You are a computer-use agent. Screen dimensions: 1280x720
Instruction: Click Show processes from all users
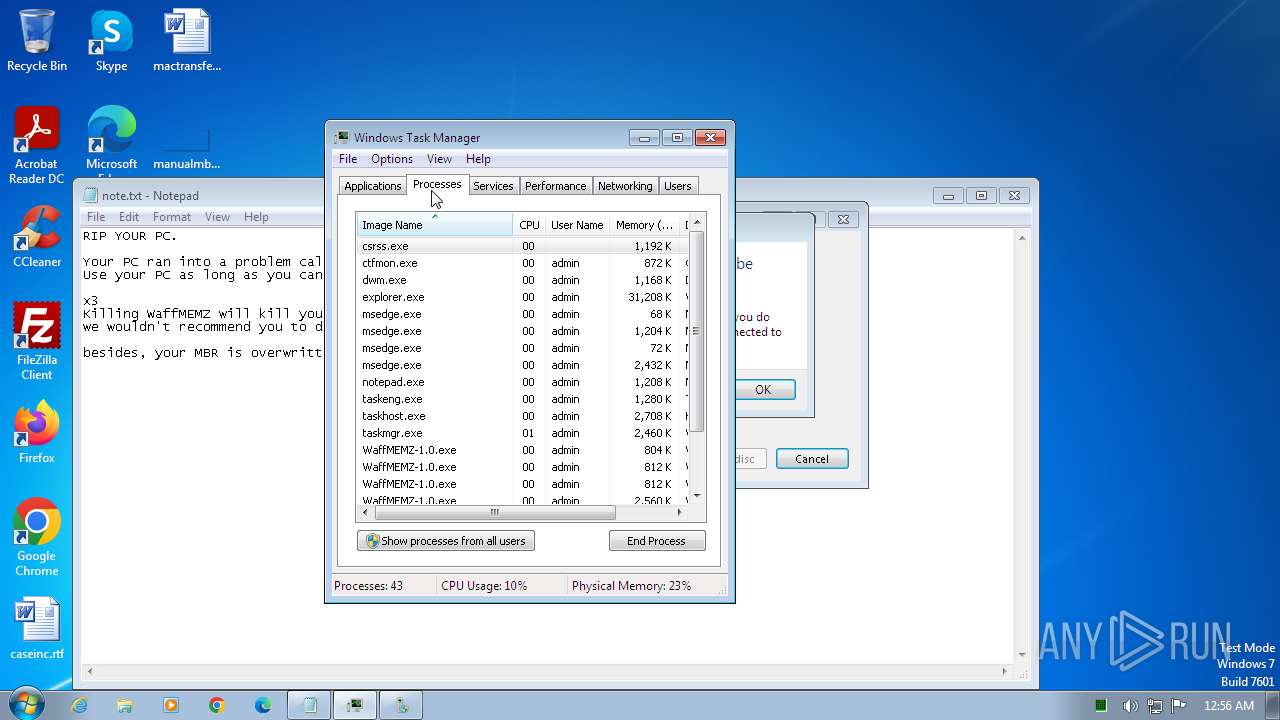(446, 541)
